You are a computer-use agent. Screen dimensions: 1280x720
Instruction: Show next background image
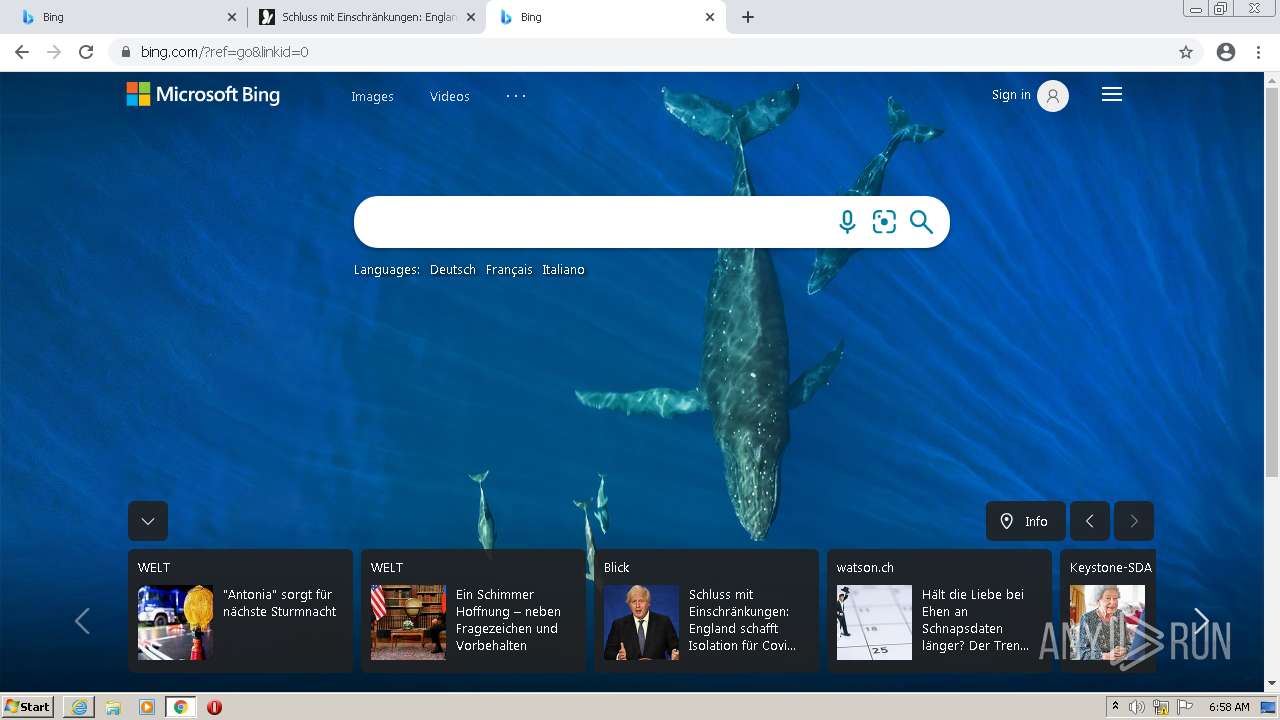(1134, 521)
